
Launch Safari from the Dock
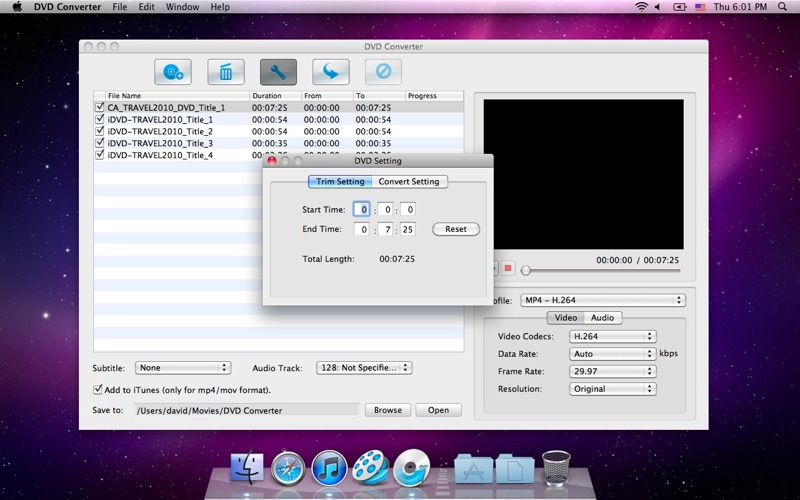coord(288,468)
